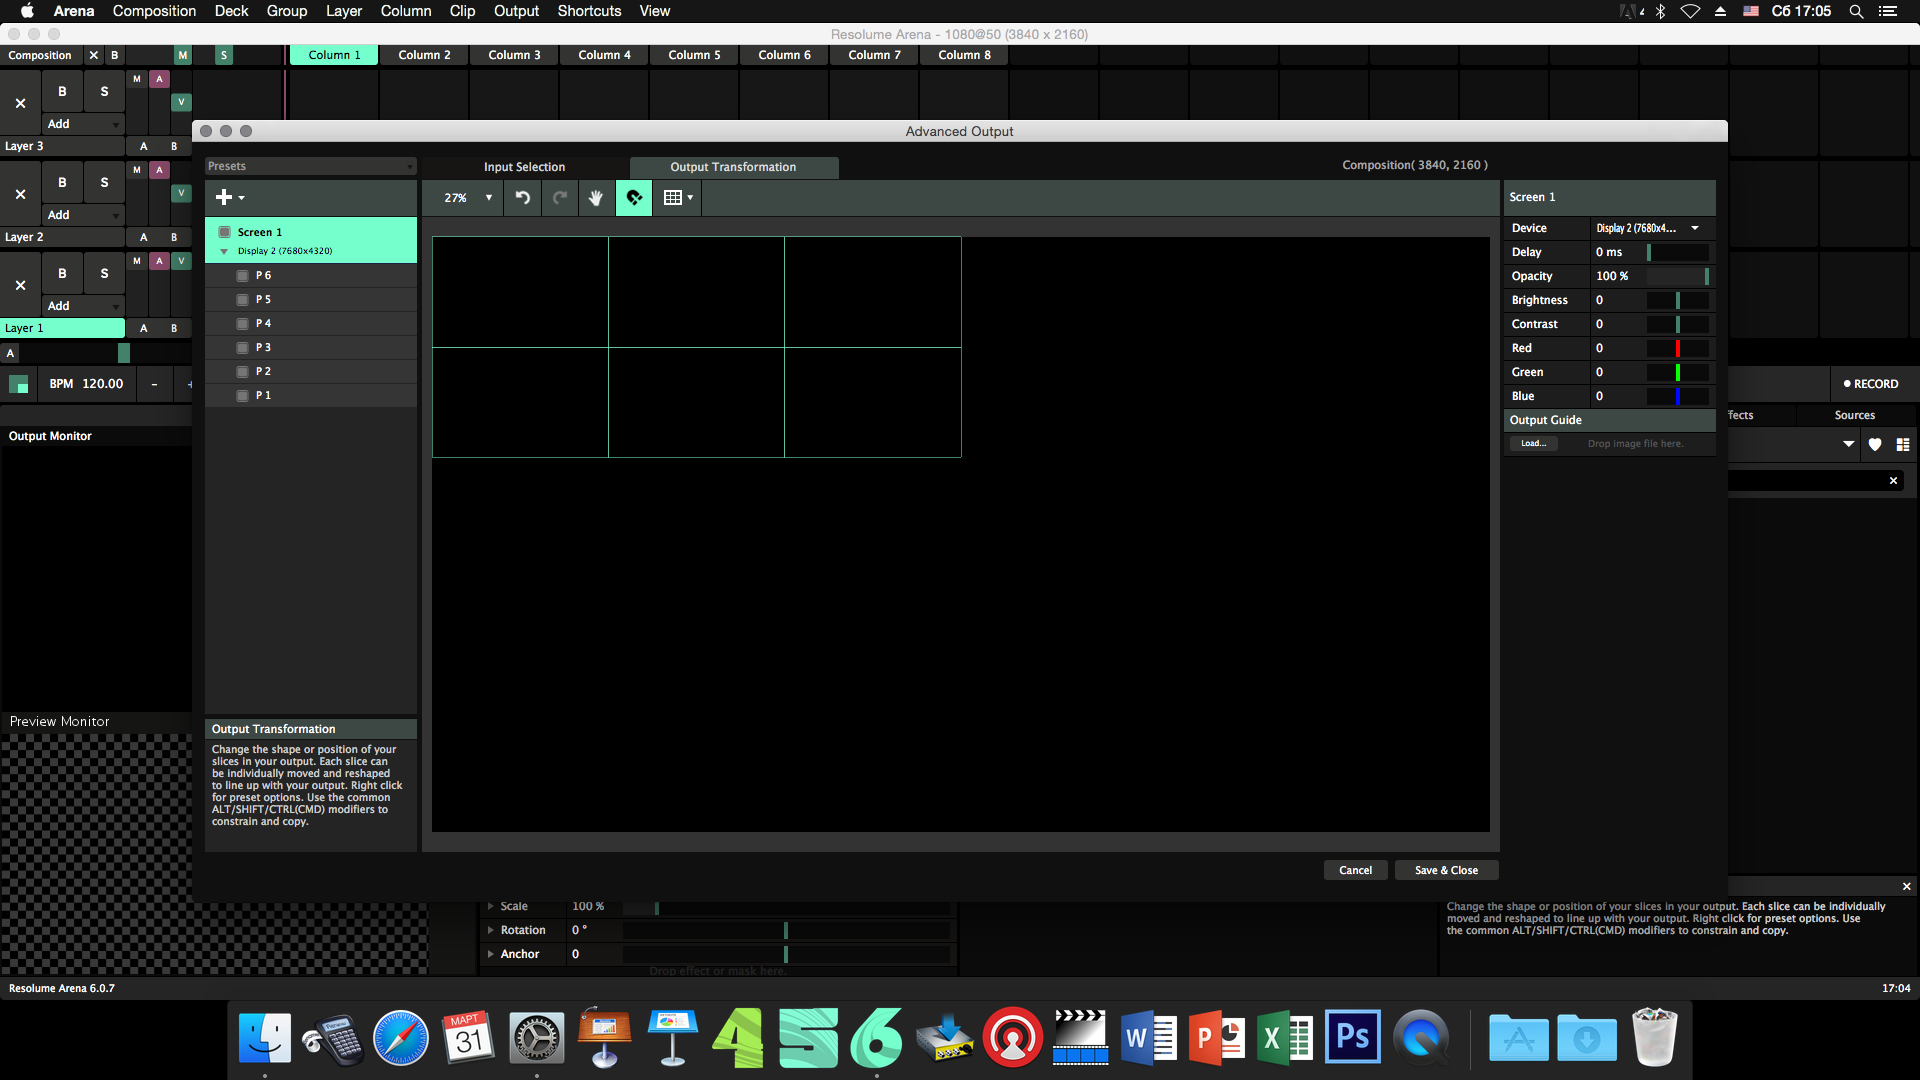The height and width of the screenshot is (1080, 1920).
Task: Select the P2 slice in list
Action: [264, 372]
